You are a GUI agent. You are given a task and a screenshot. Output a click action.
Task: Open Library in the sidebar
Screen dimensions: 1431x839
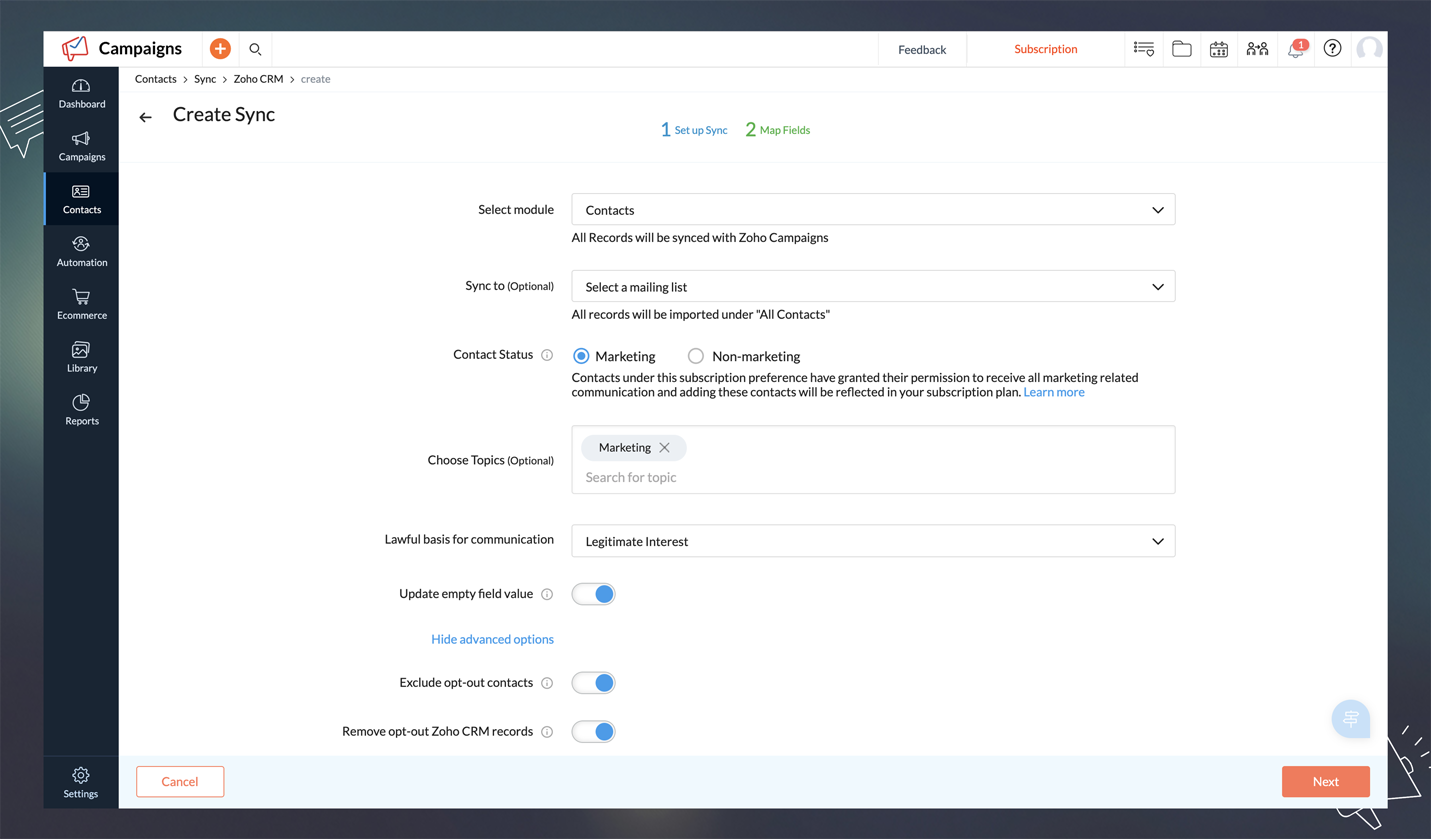81,358
